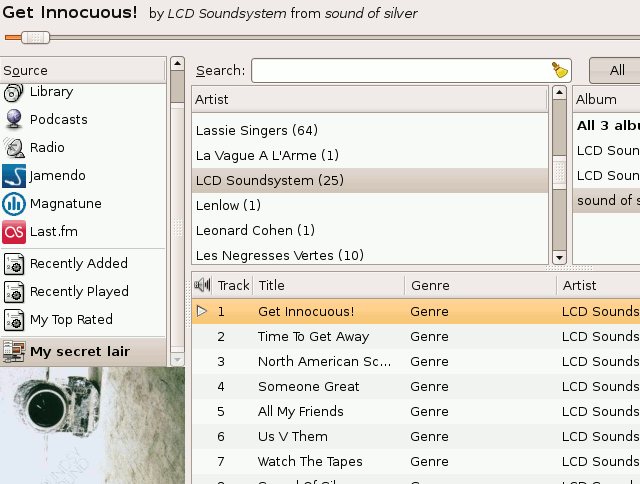Select the My secret lair share icon
The width and height of the screenshot is (640, 484).
pyautogui.click(x=14, y=351)
